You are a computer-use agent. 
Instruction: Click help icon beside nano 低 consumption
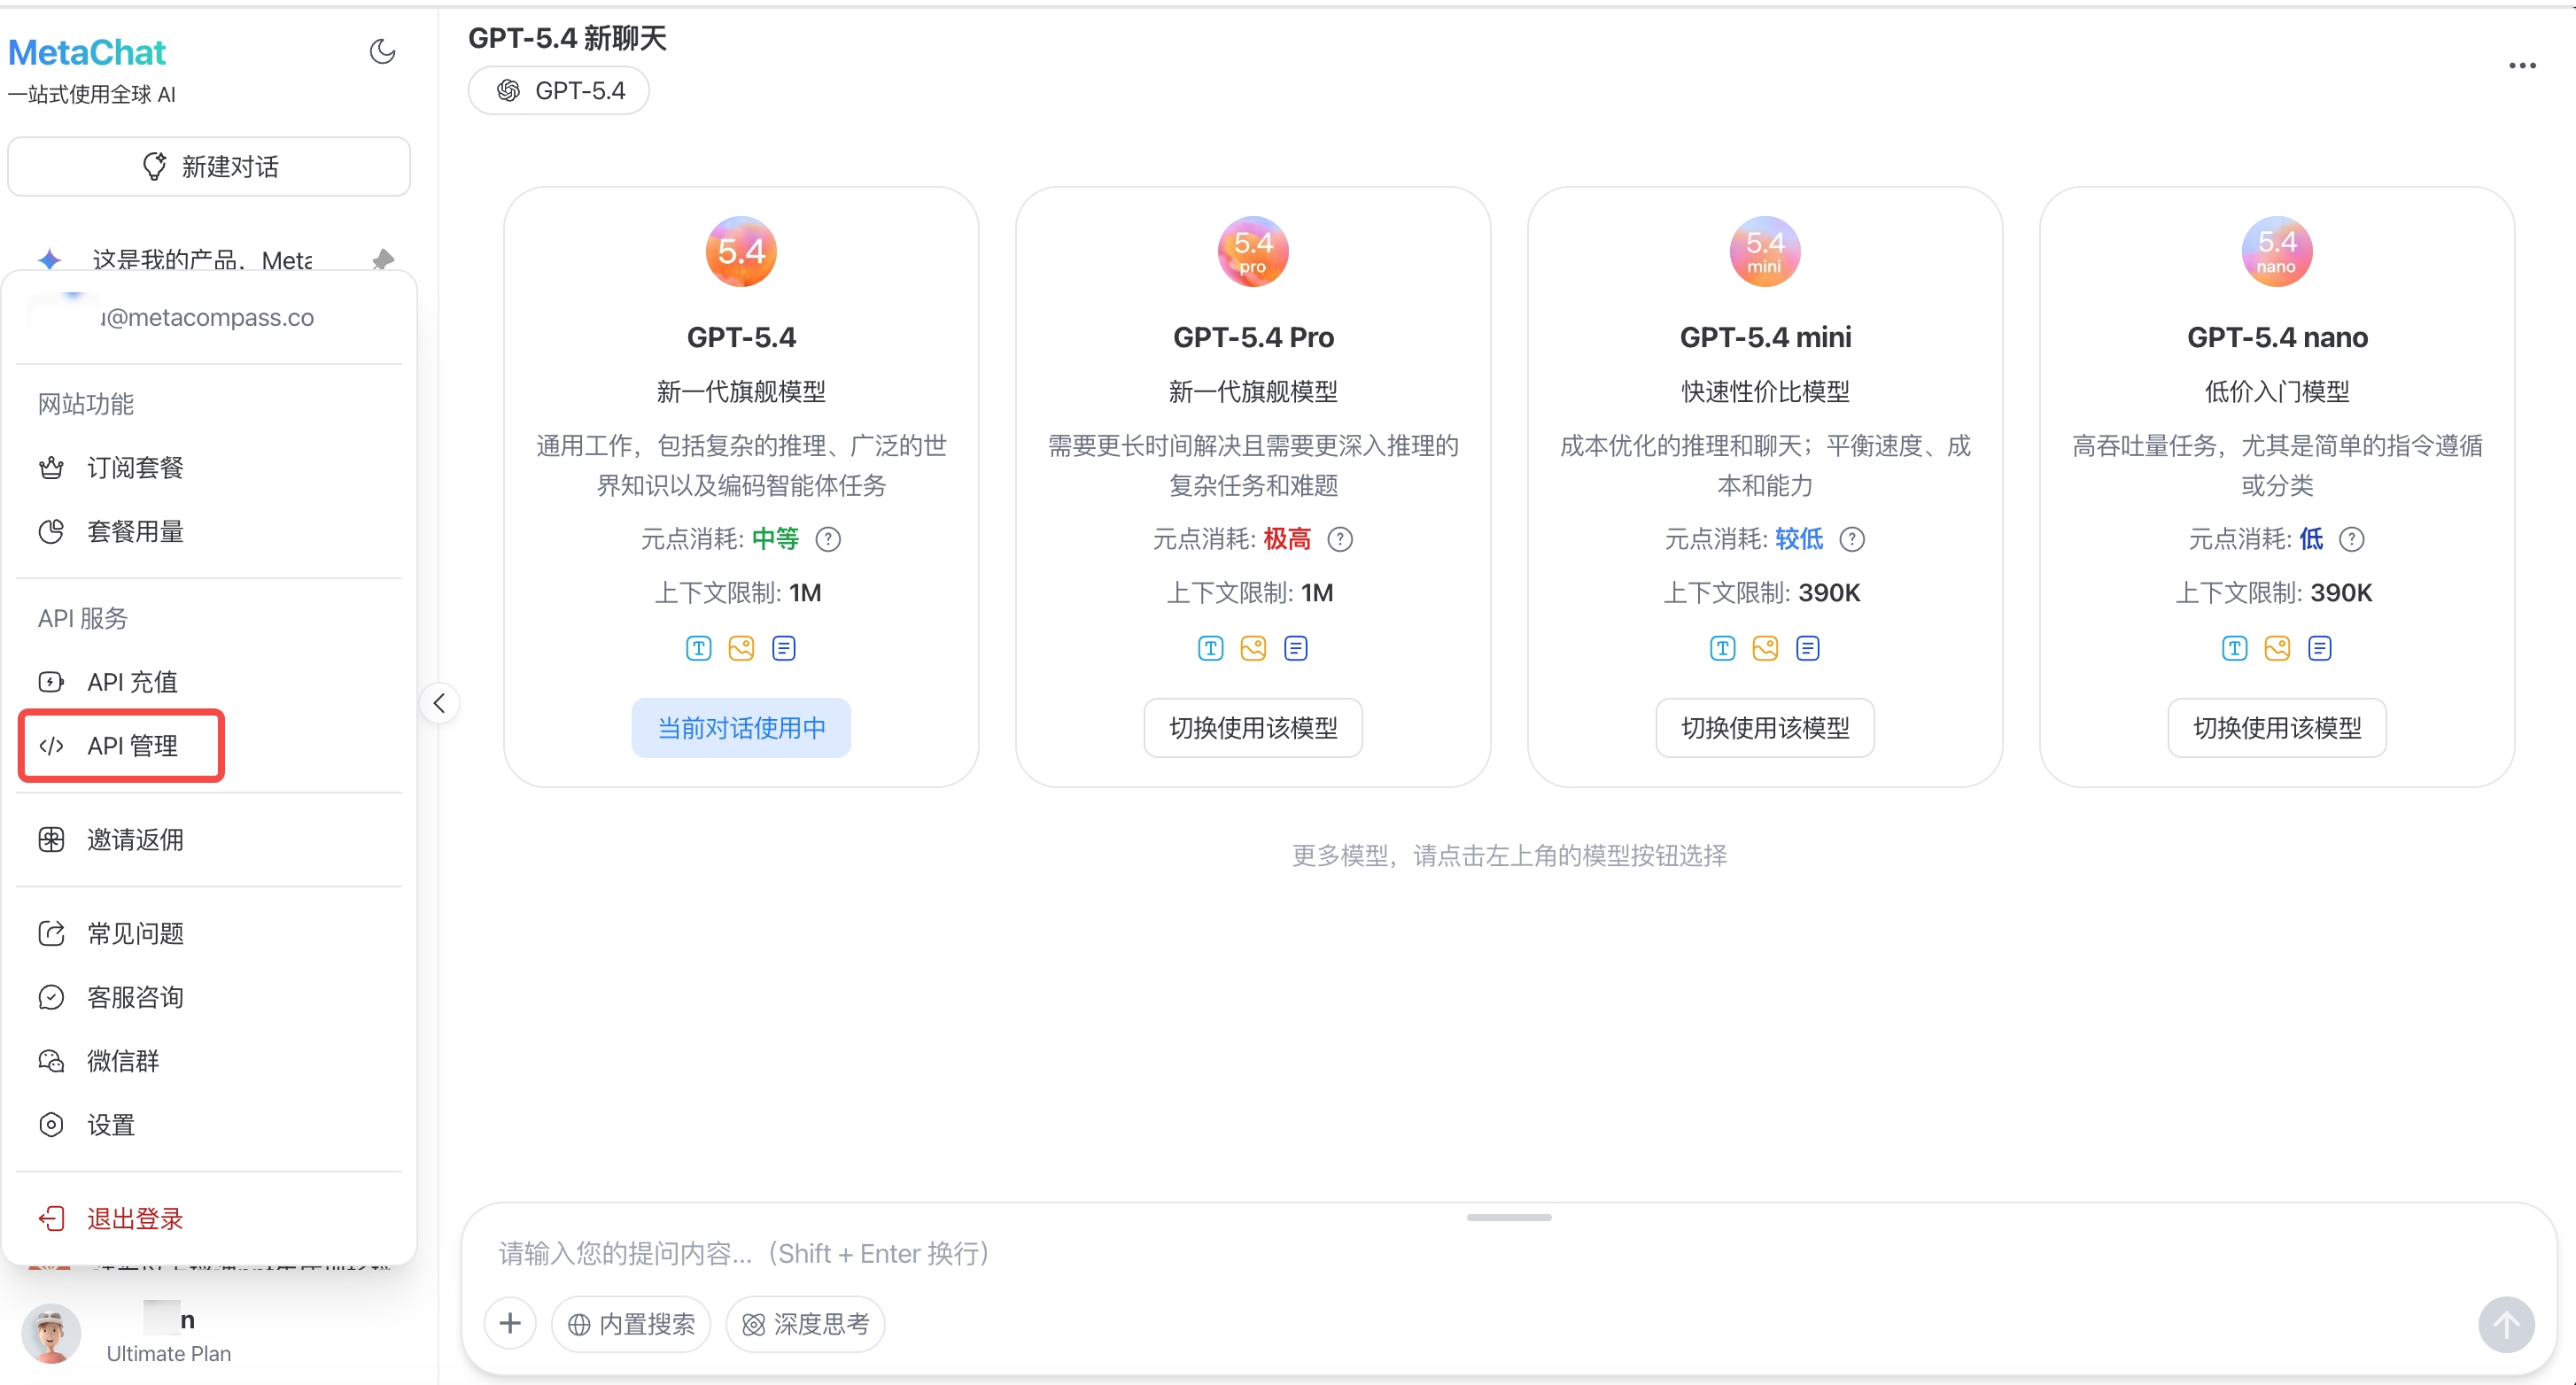tap(2352, 540)
